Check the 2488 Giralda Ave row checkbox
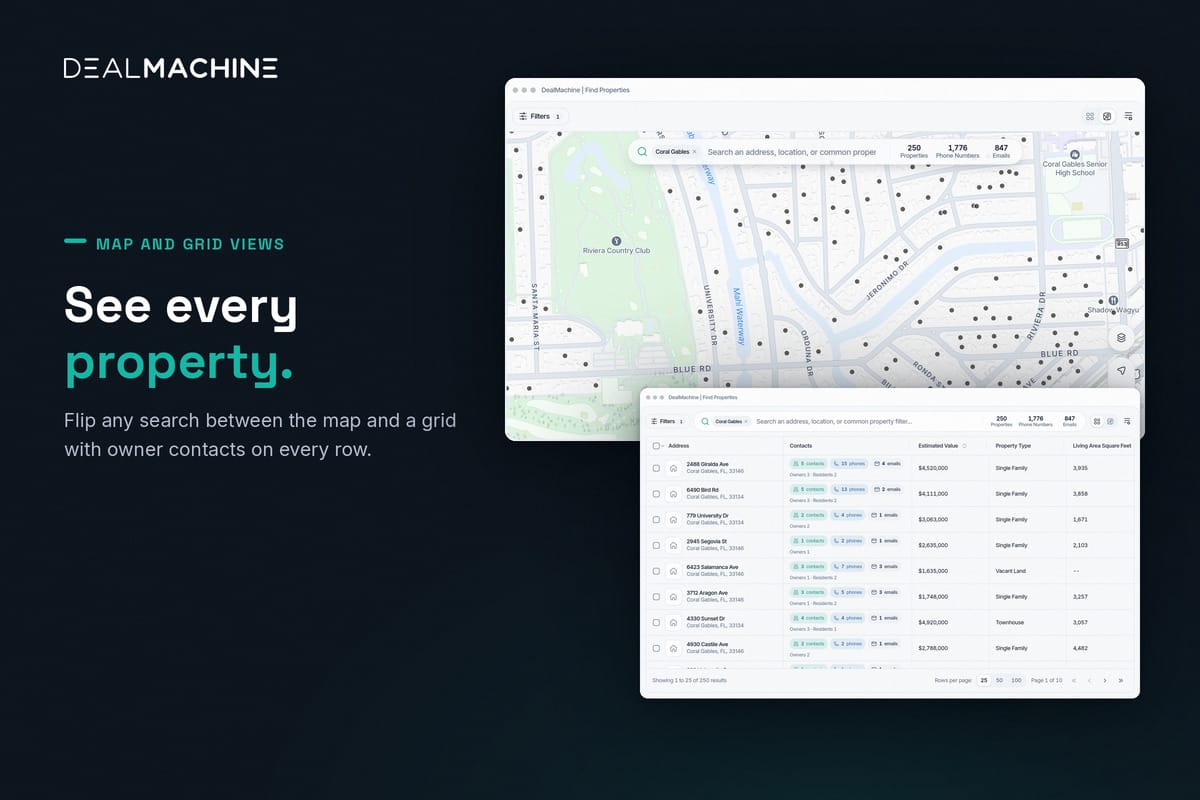The height and width of the screenshot is (800, 1200). tap(656, 468)
